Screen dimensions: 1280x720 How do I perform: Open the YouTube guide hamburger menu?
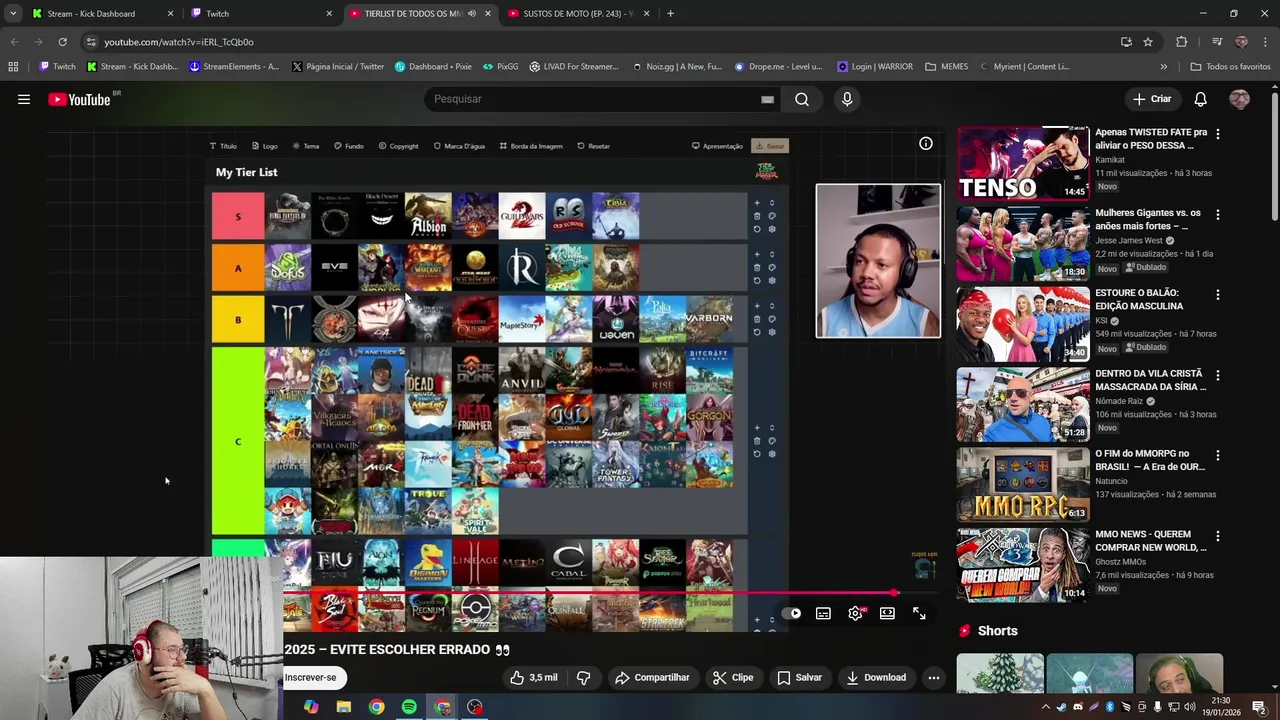[24, 99]
